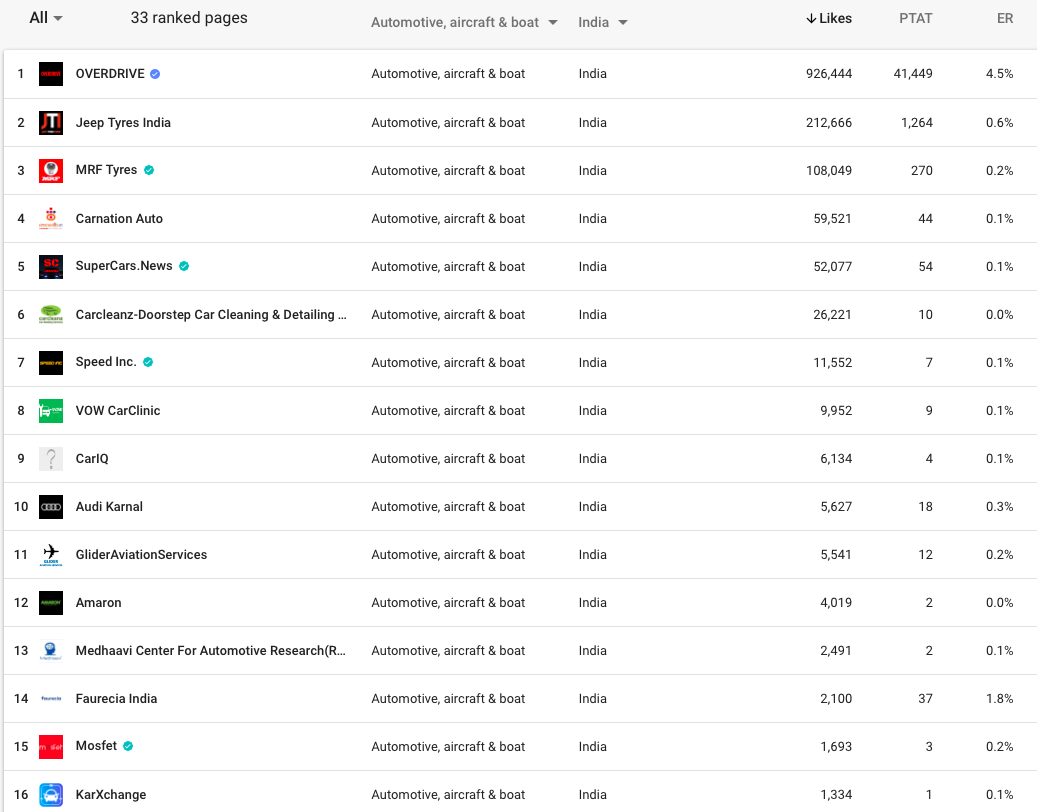Click Medhaavi Center logo icon
The height and width of the screenshot is (812, 1037).
click(x=51, y=651)
